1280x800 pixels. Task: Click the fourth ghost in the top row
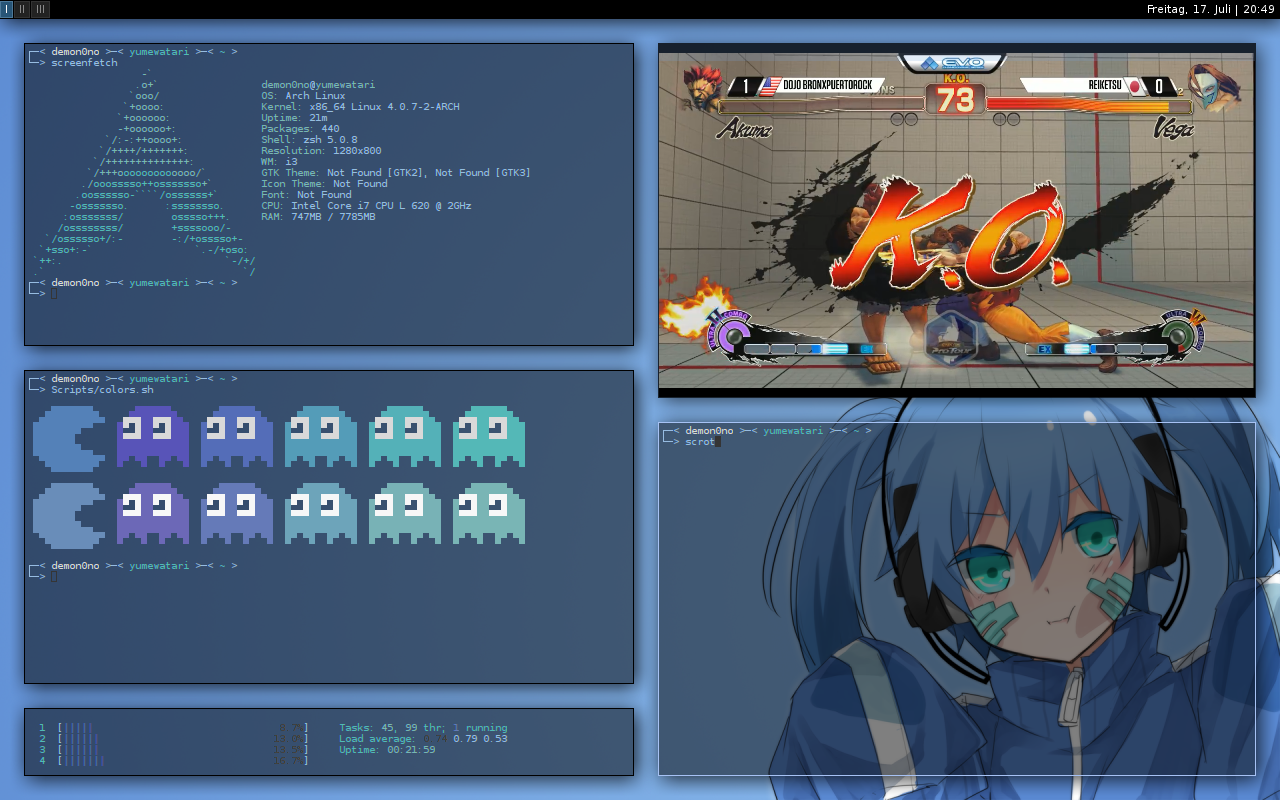coord(405,437)
